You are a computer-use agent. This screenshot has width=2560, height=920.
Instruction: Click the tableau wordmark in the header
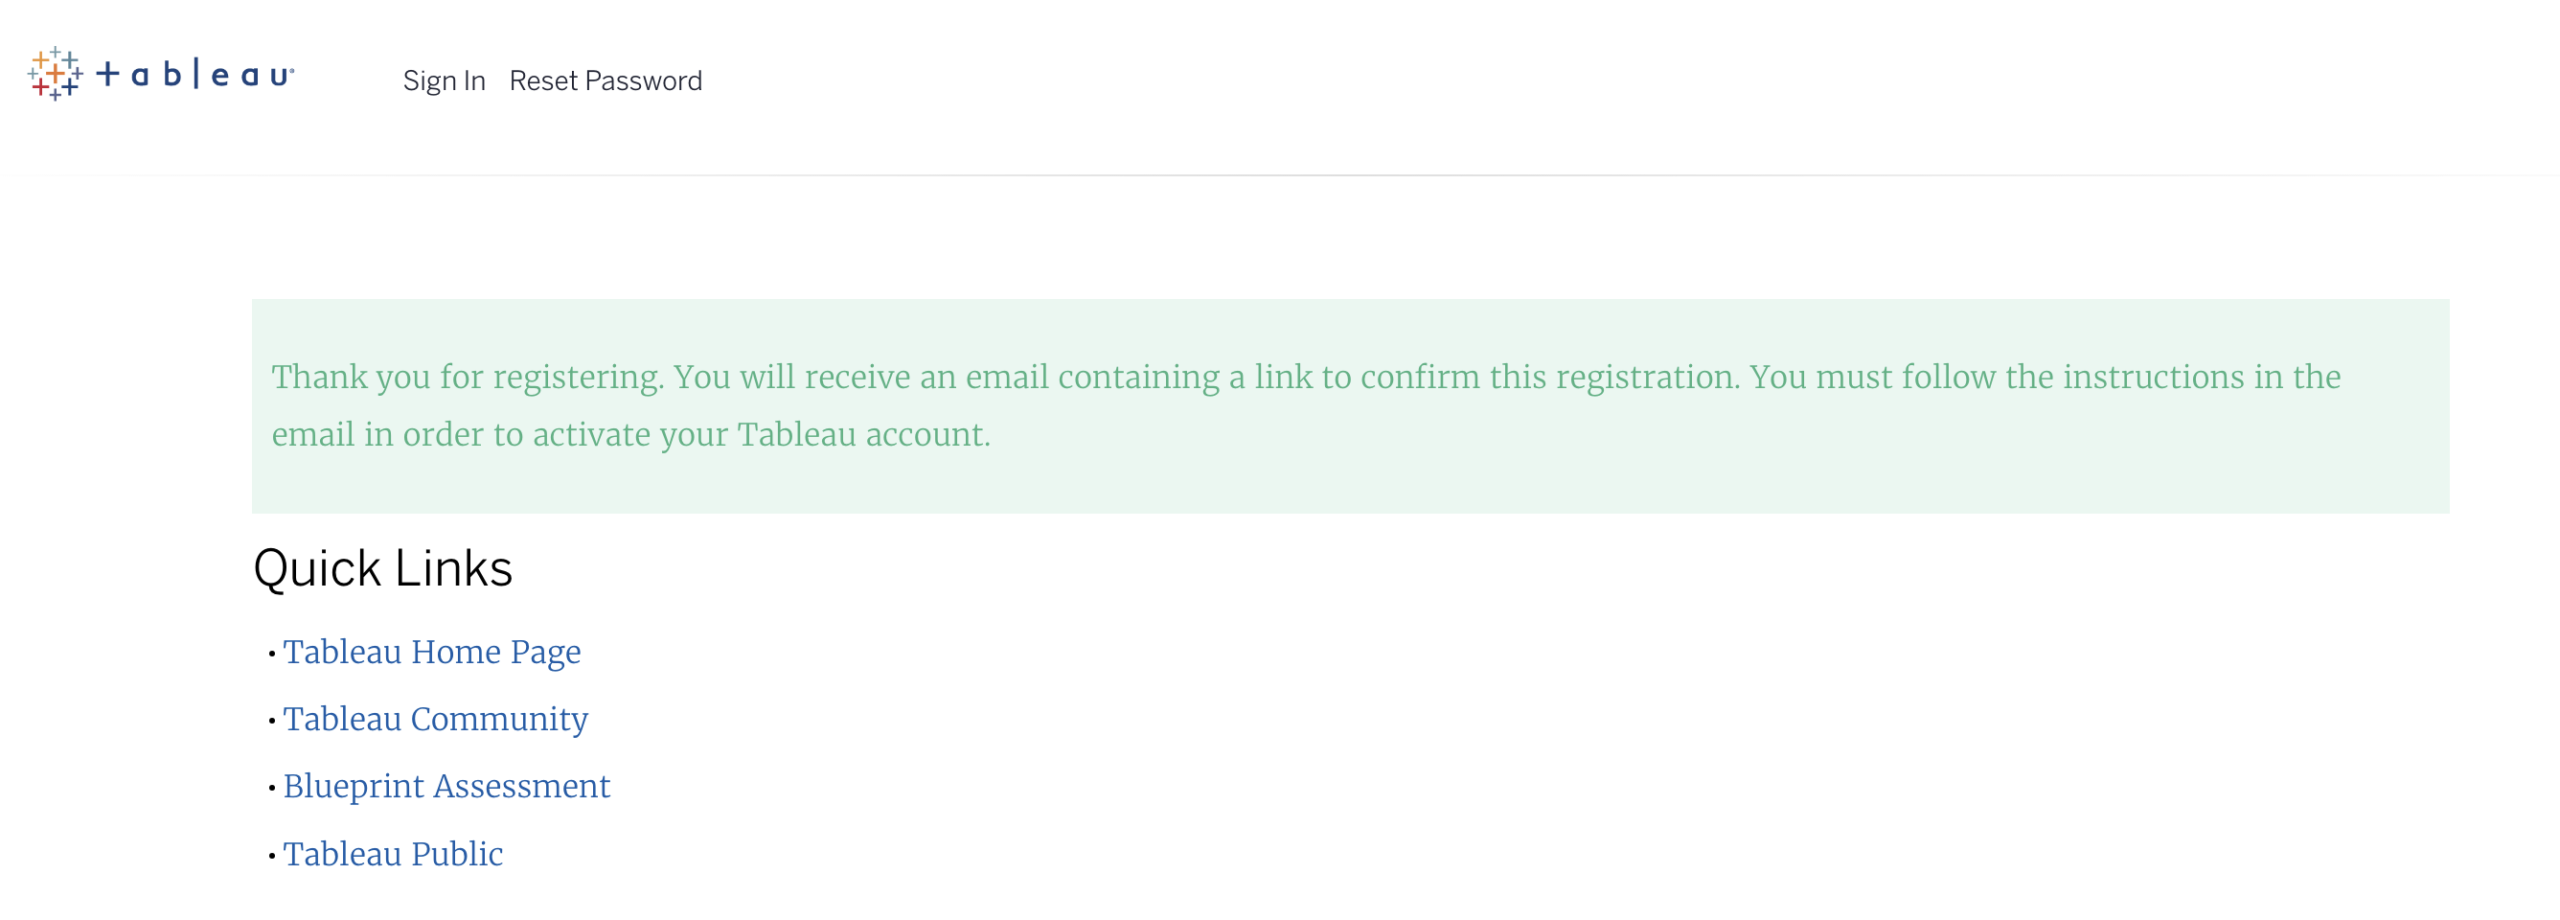(x=195, y=74)
